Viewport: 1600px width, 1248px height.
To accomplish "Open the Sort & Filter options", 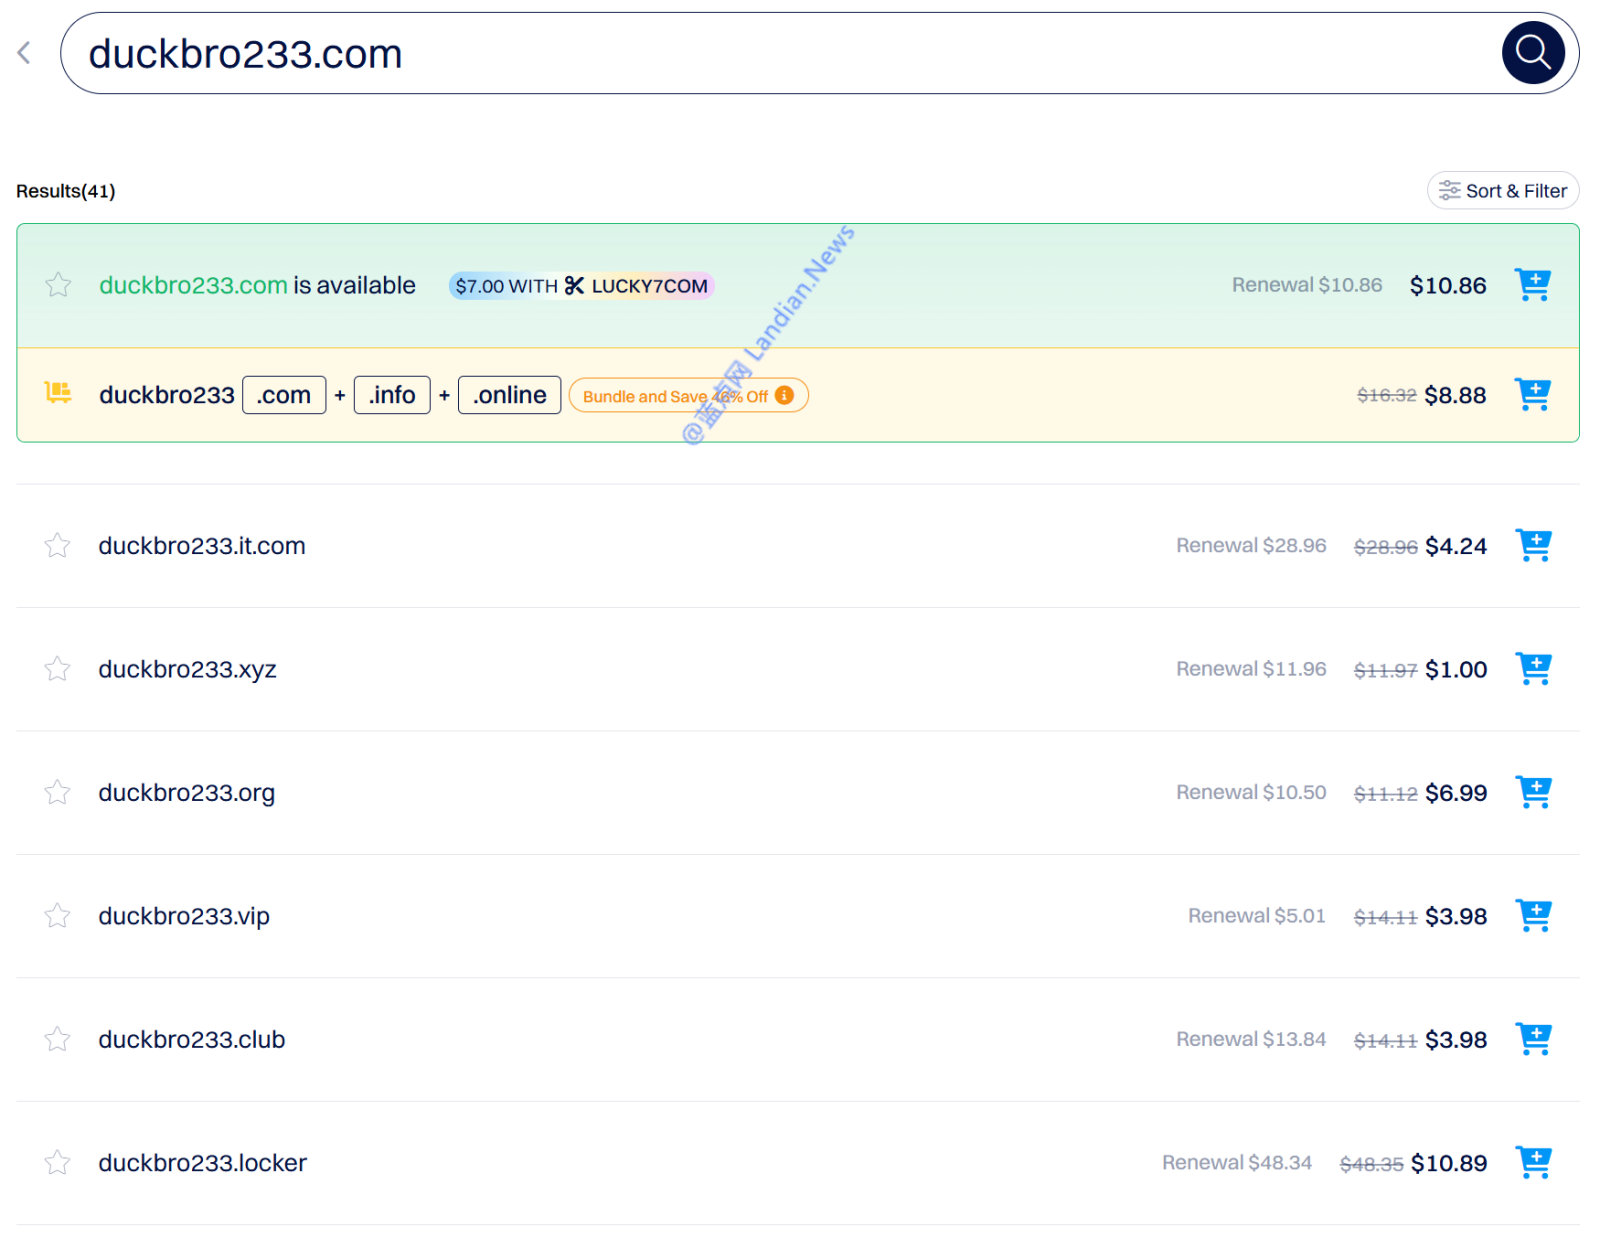I will pos(1502,191).
